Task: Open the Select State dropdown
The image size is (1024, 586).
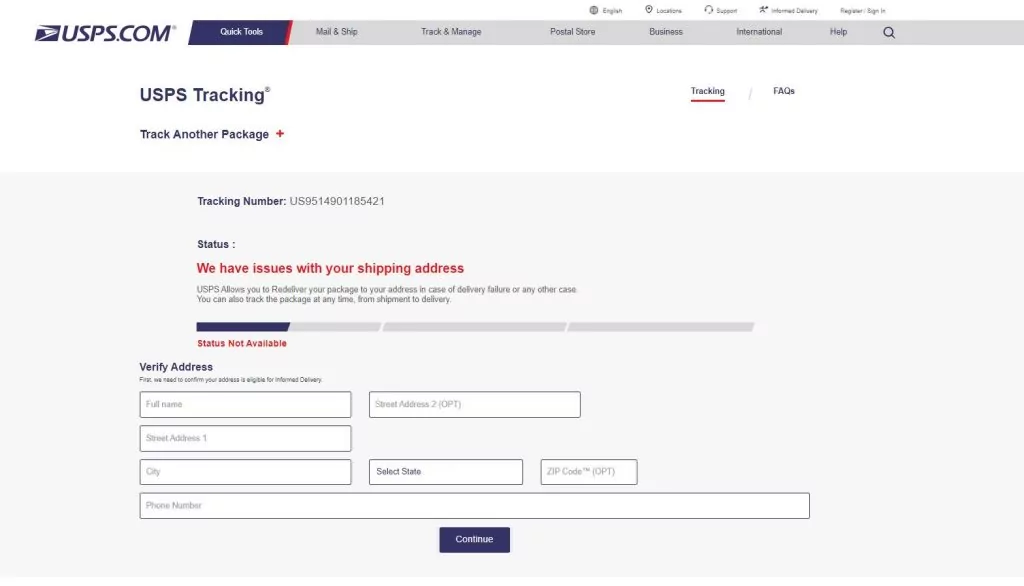Action: [x=445, y=472]
